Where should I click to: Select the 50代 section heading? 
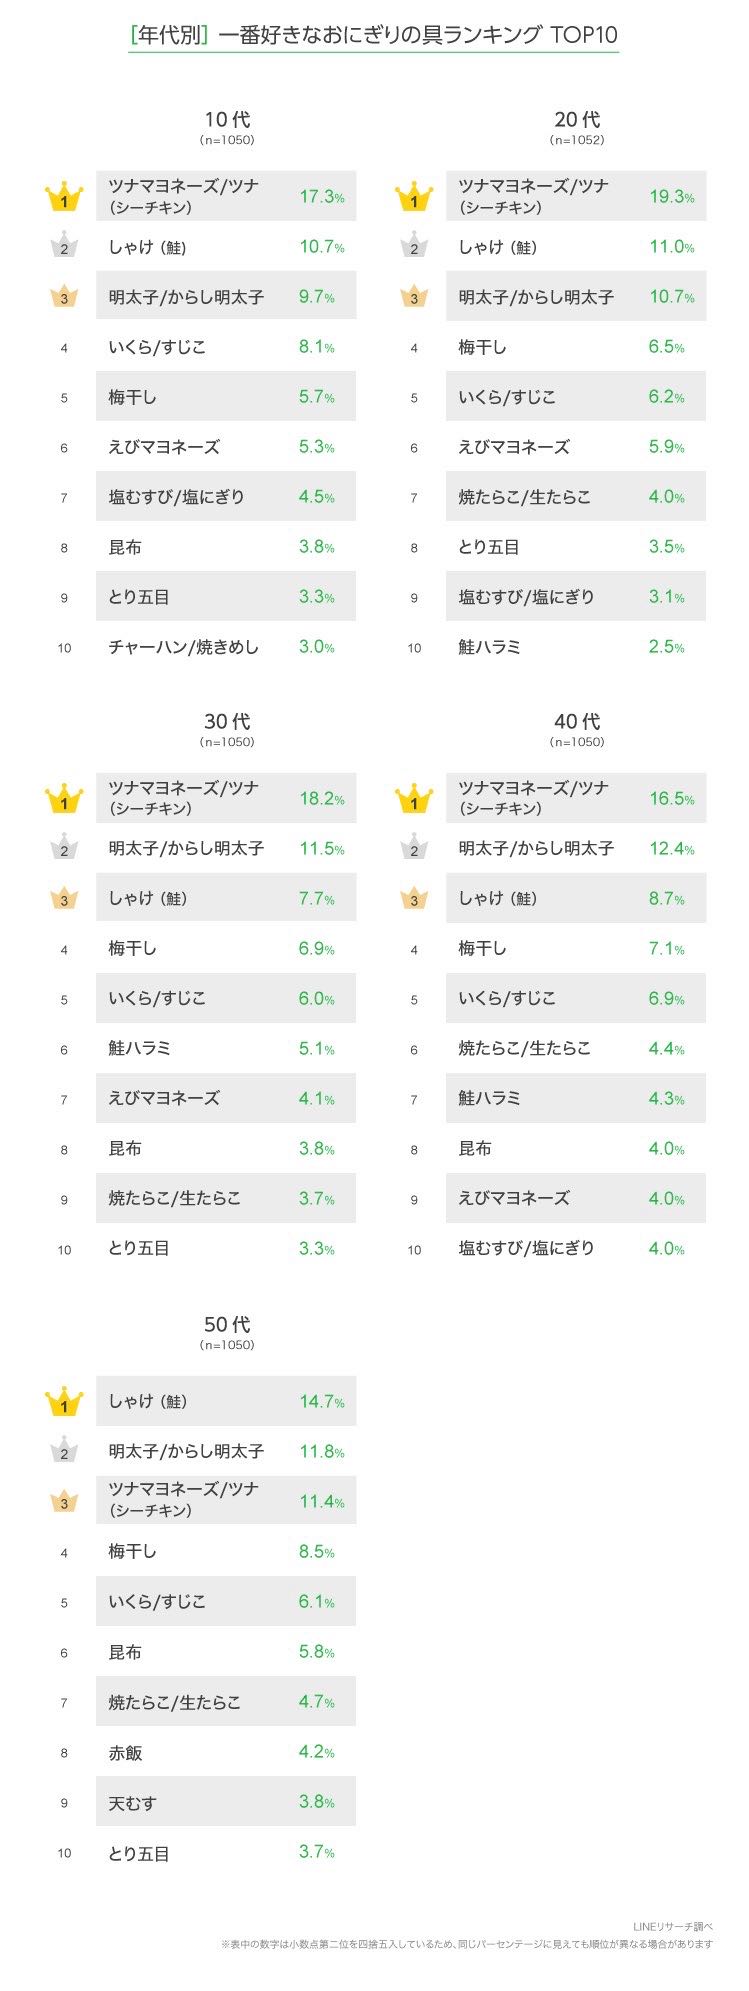click(x=227, y=1325)
